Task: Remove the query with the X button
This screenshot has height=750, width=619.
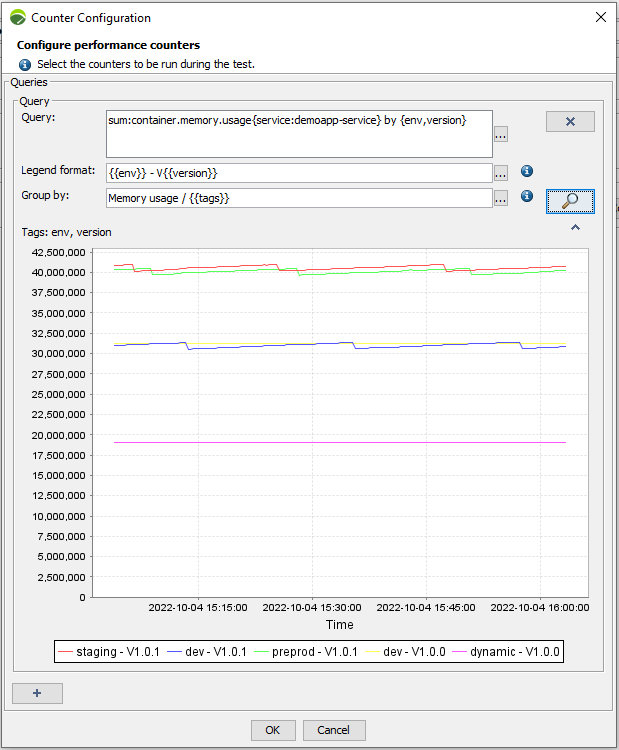Action: coord(570,122)
